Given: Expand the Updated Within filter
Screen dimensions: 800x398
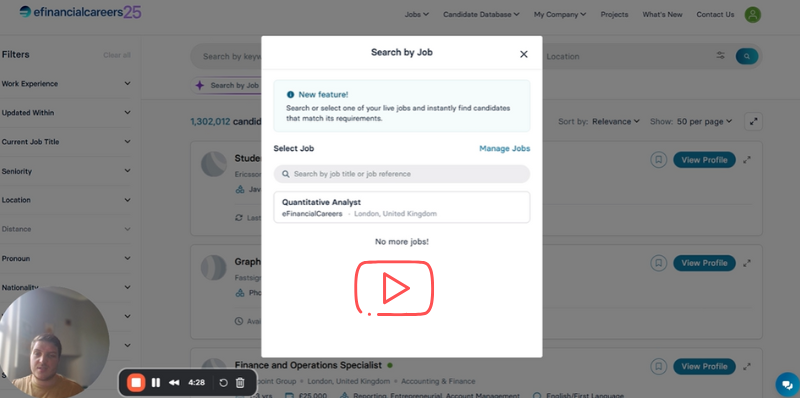Looking at the screenshot, I should coord(66,113).
